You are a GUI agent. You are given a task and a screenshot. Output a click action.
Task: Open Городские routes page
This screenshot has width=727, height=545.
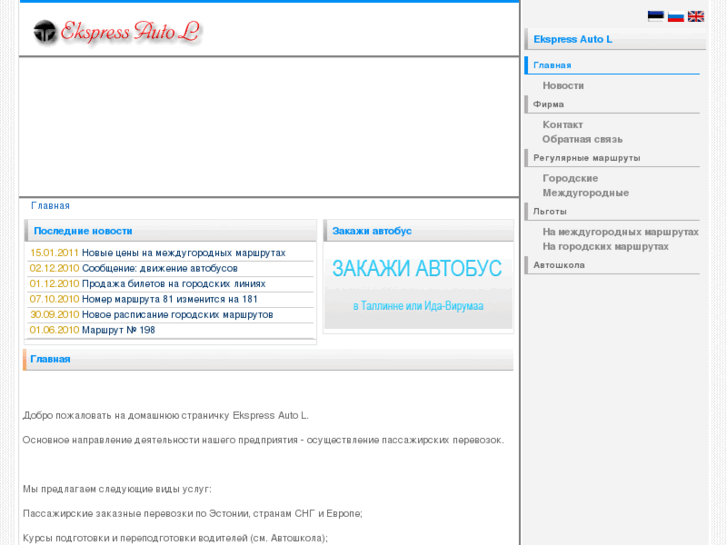(570, 179)
